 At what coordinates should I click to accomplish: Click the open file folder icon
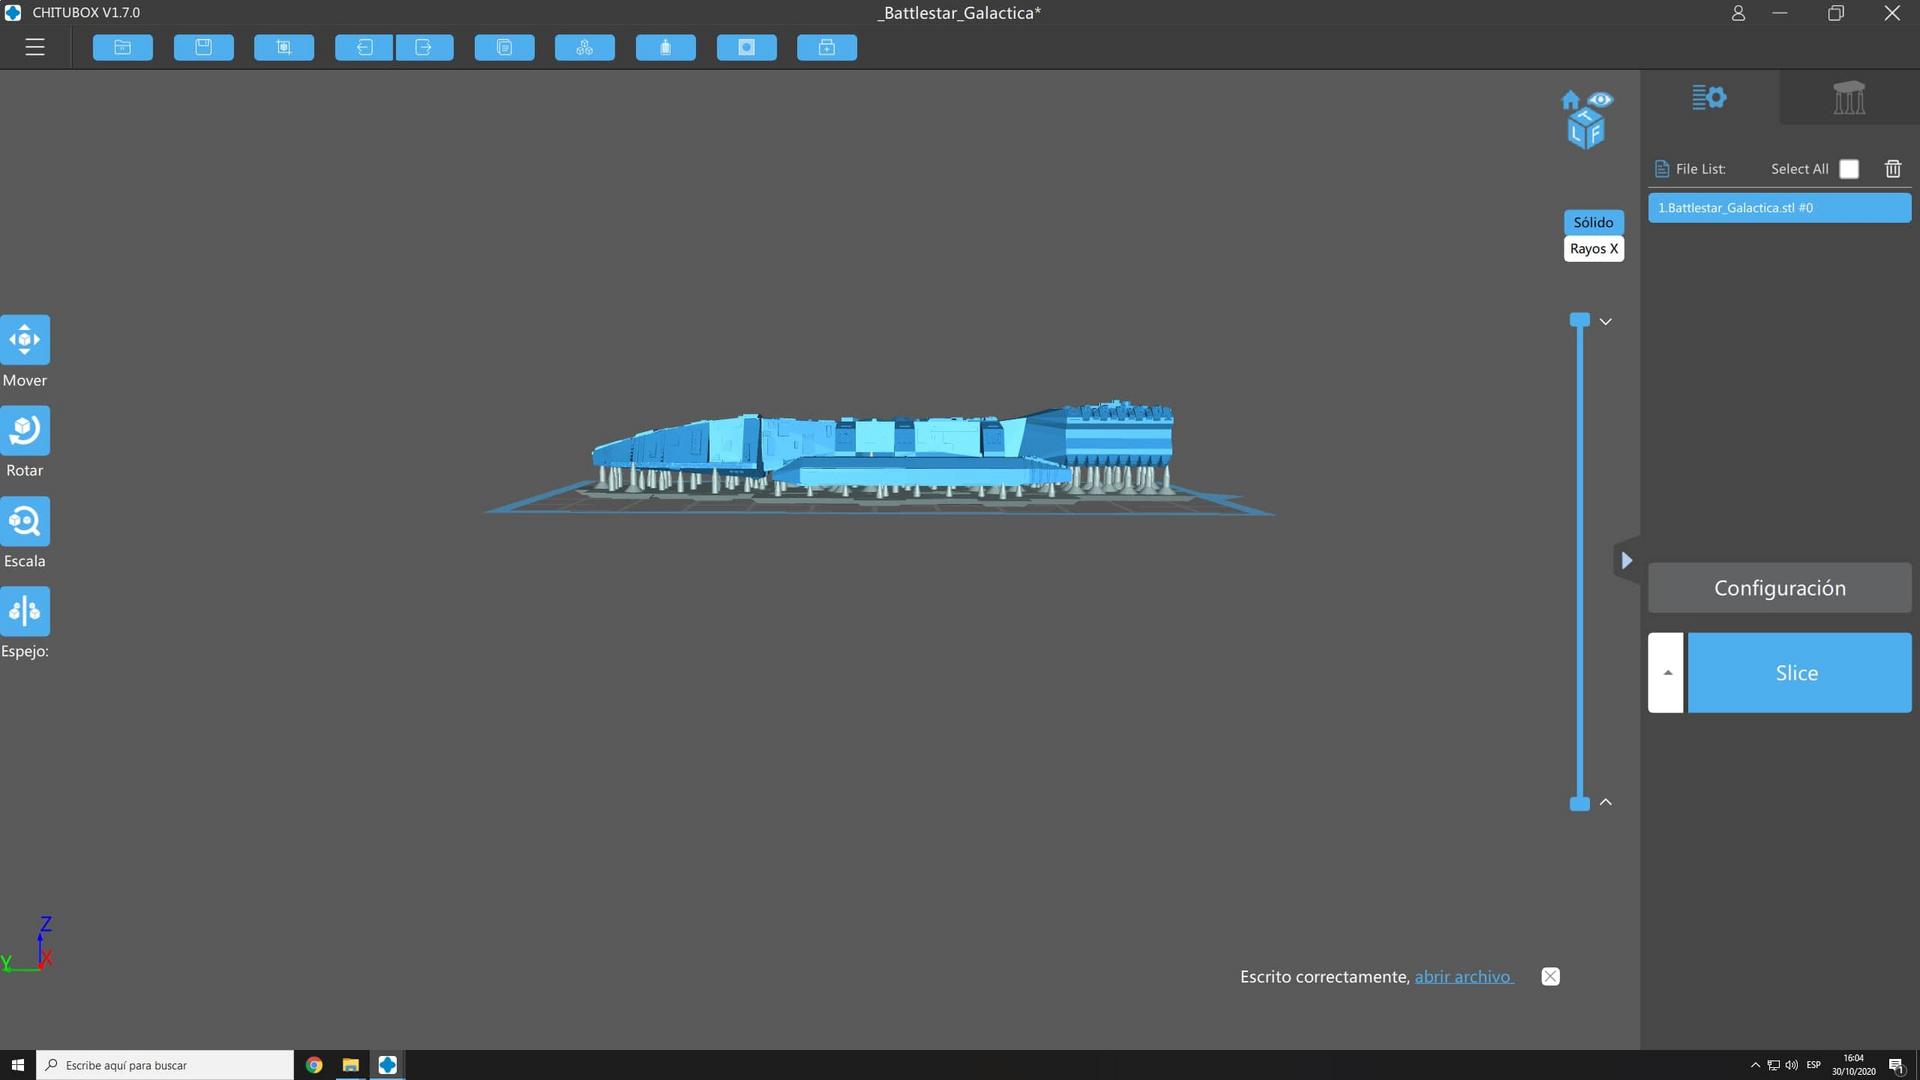tap(123, 47)
